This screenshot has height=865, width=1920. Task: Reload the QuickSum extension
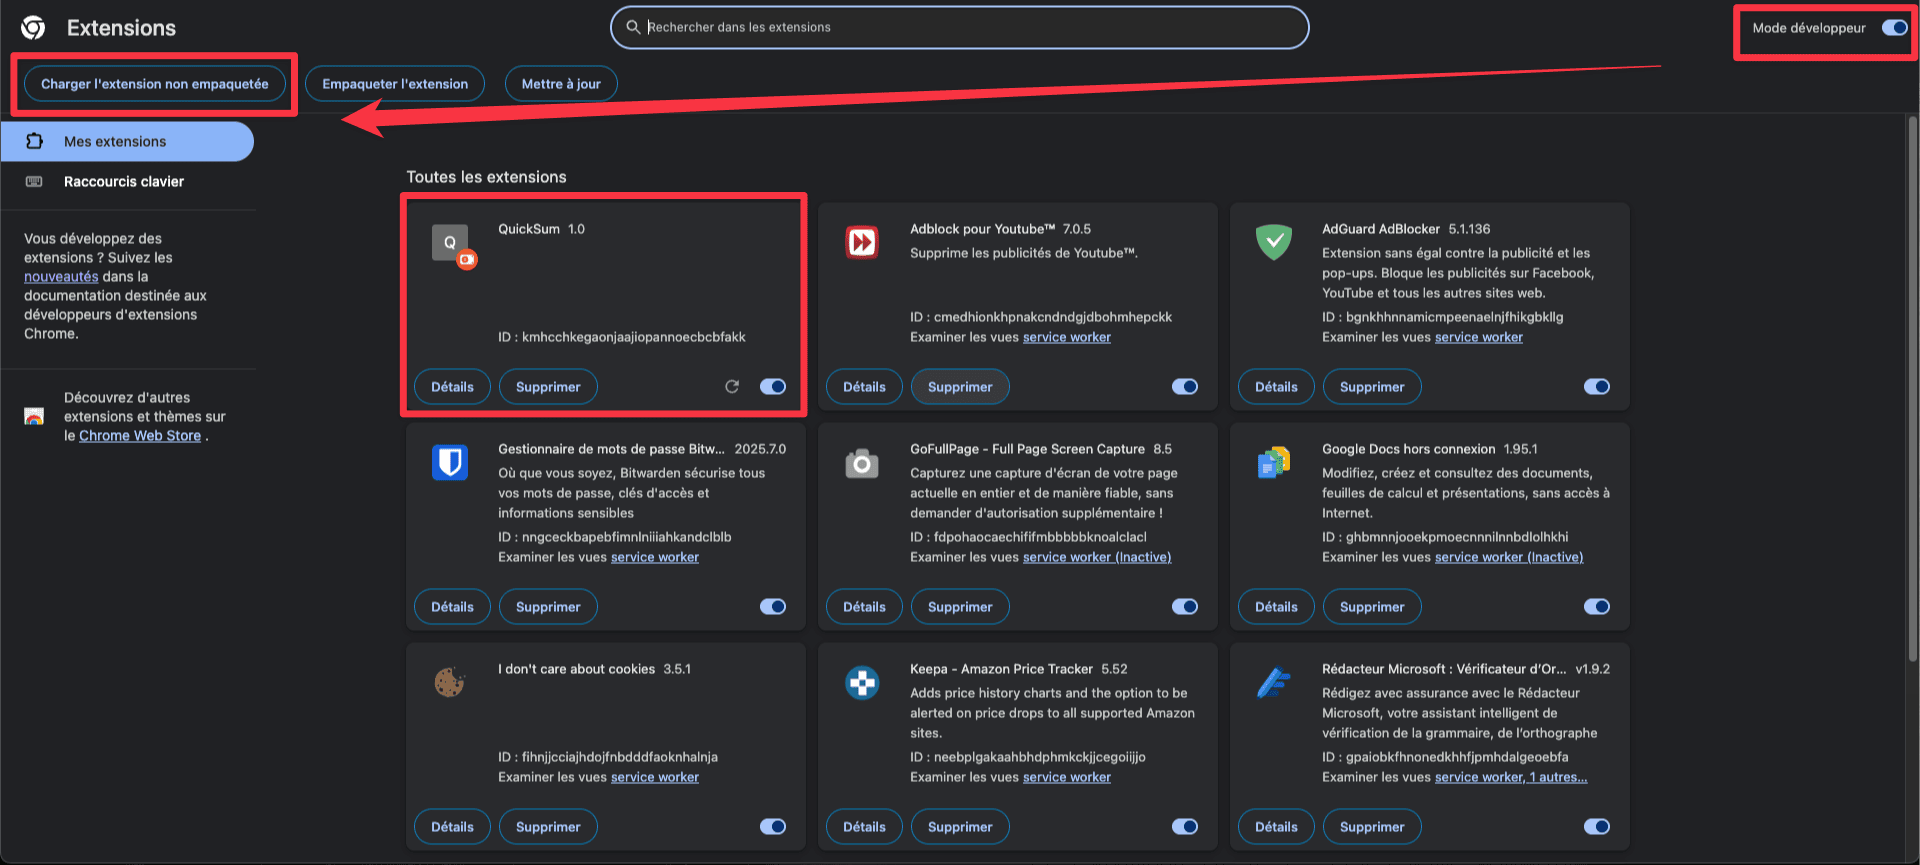coord(732,387)
